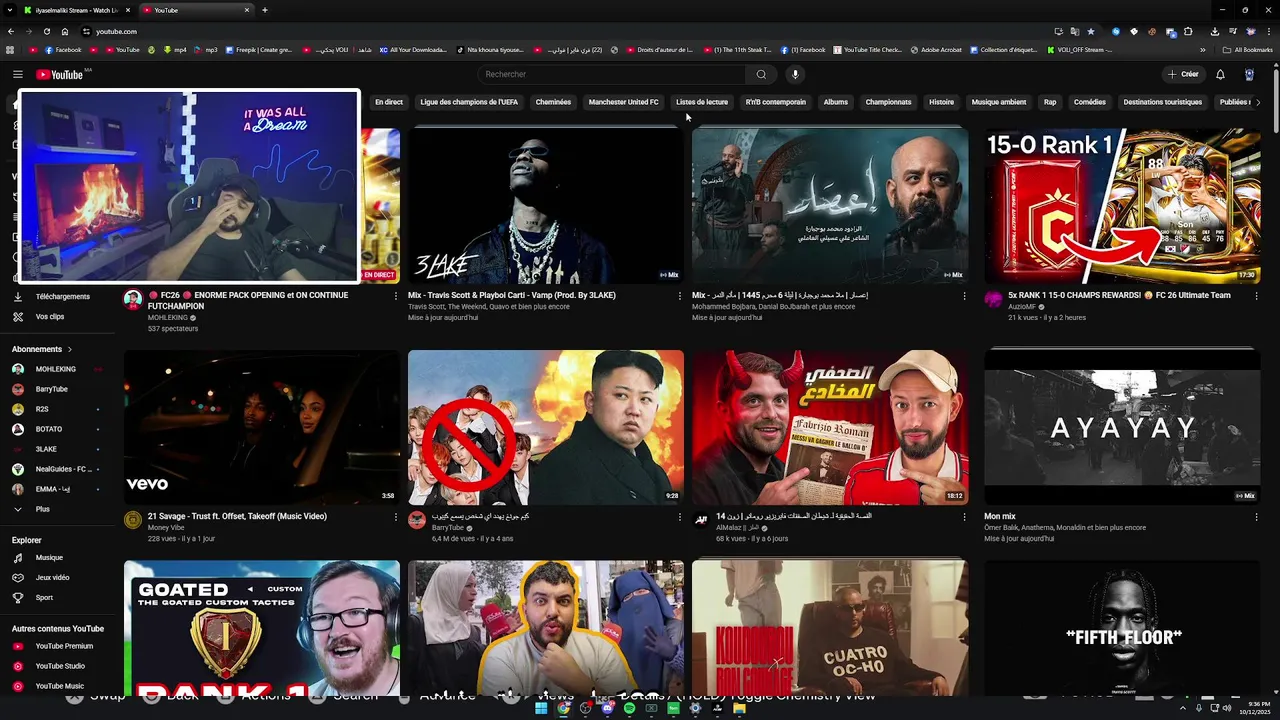Open File Explorer from the taskbar
This screenshot has width=1280, height=720.
pyautogui.click(x=739, y=708)
